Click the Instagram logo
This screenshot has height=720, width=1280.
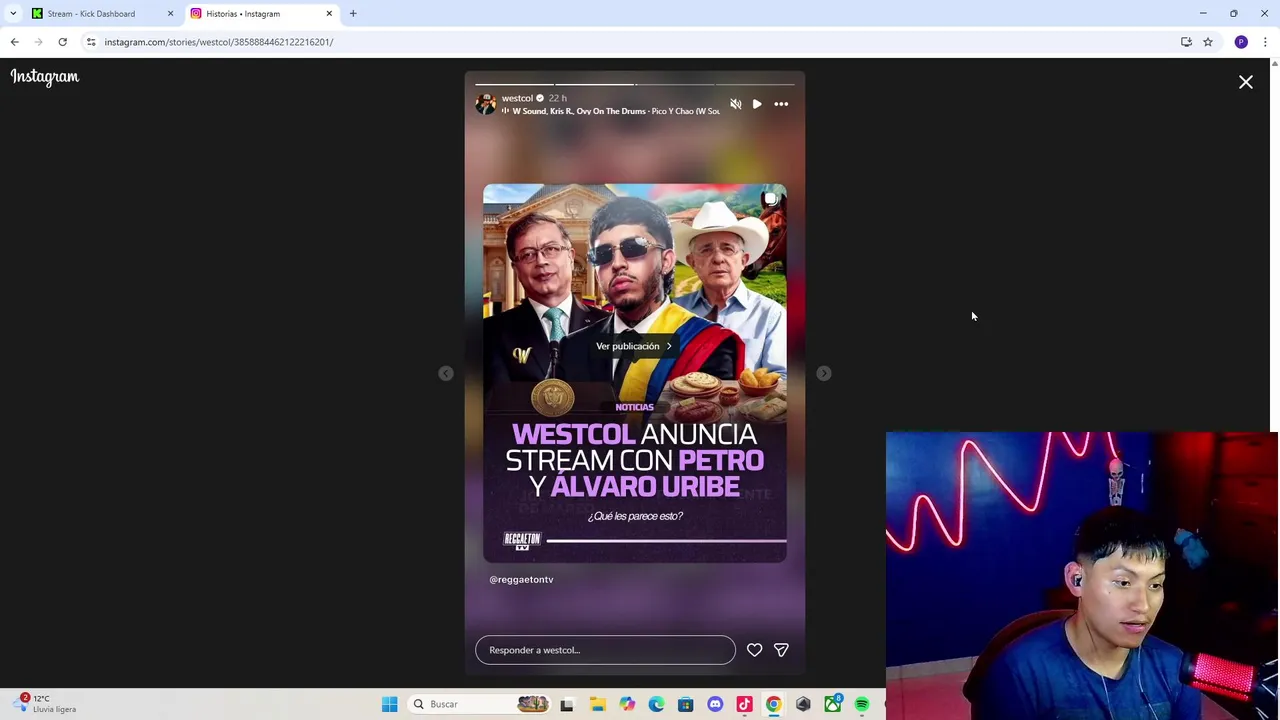[44, 77]
